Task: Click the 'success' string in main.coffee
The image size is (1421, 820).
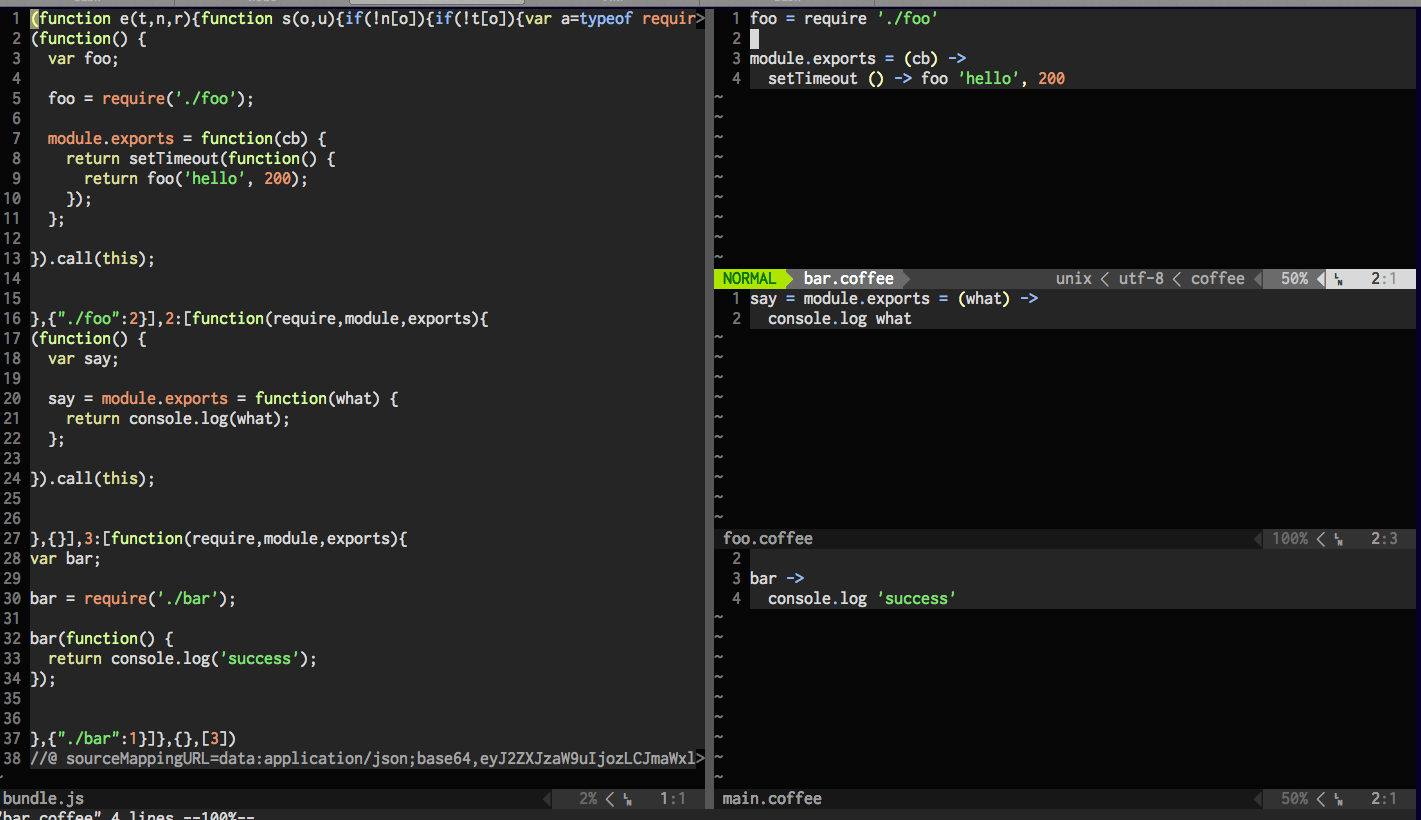Action: (x=916, y=599)
